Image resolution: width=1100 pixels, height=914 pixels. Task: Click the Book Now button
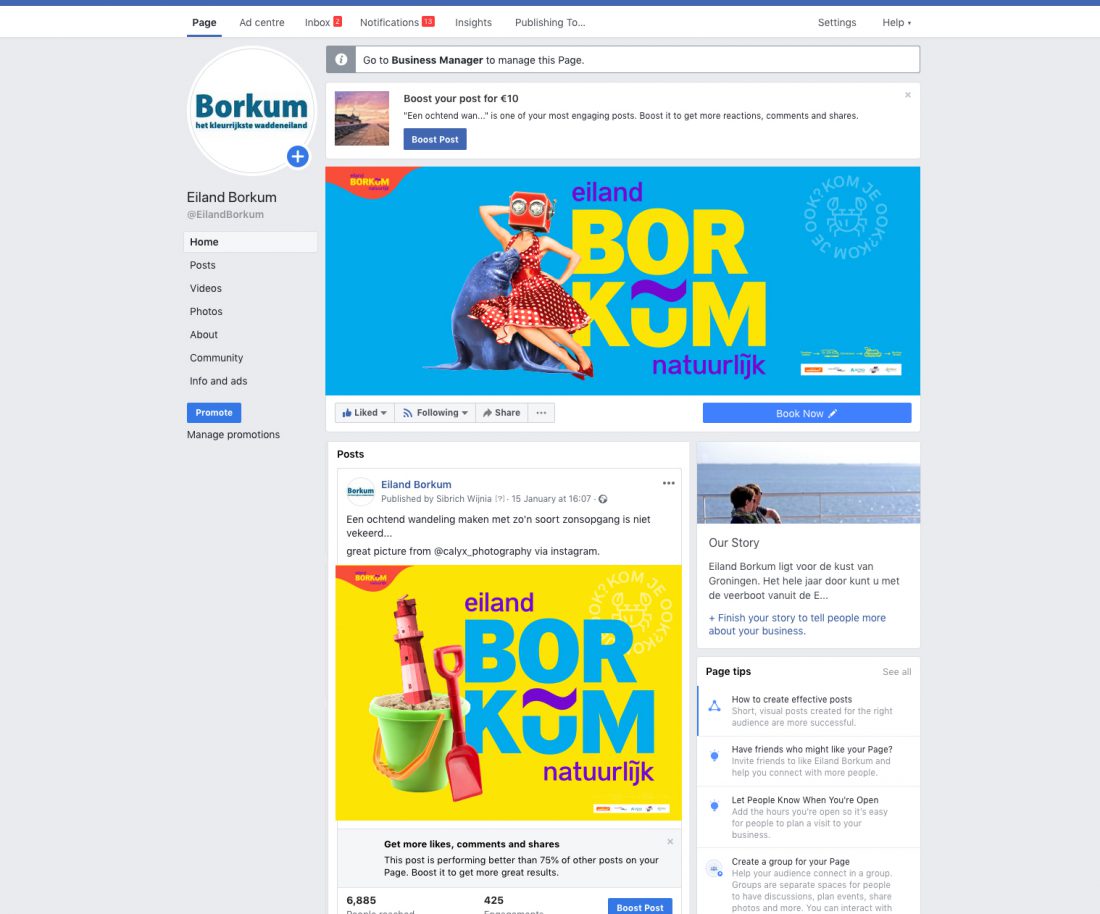click(807, 413)
